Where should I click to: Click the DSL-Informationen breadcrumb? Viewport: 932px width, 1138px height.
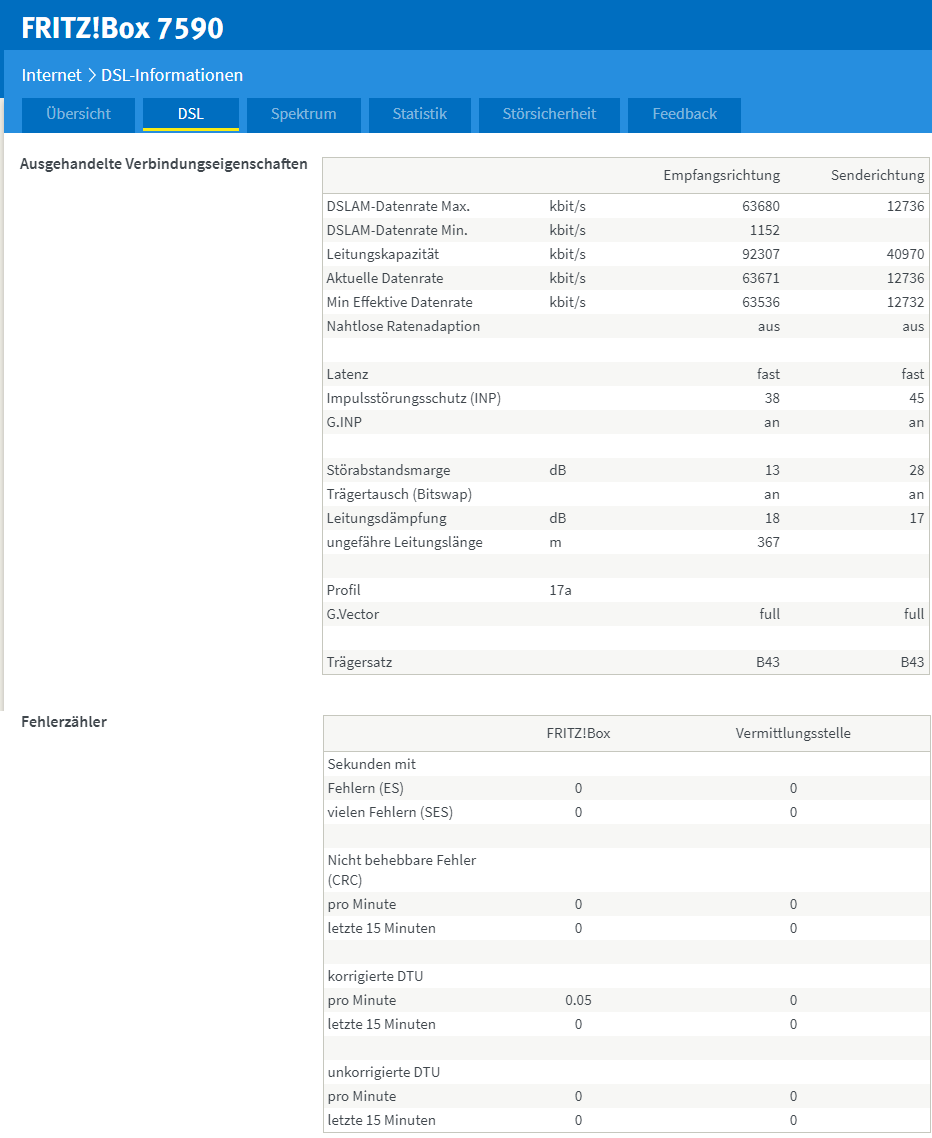tap(172, 75)
